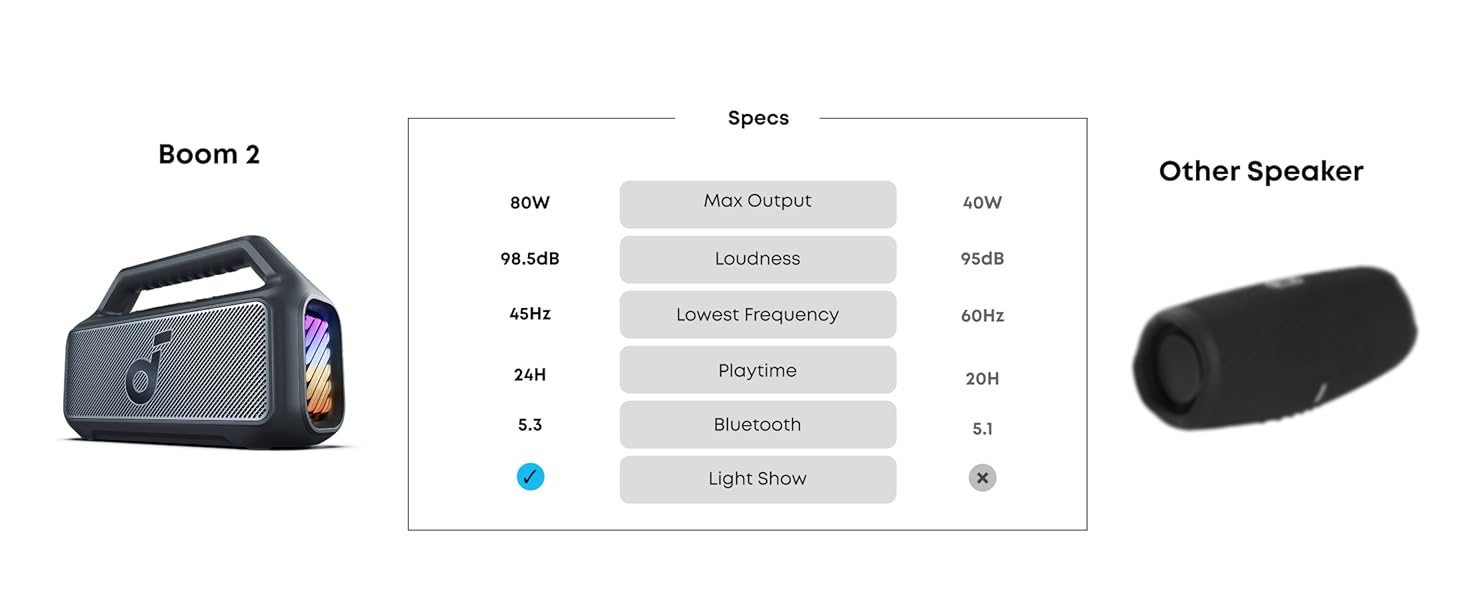Click the 24H playtime value
The width and height of the screenshot is (1464, 600).
(530, 375)
